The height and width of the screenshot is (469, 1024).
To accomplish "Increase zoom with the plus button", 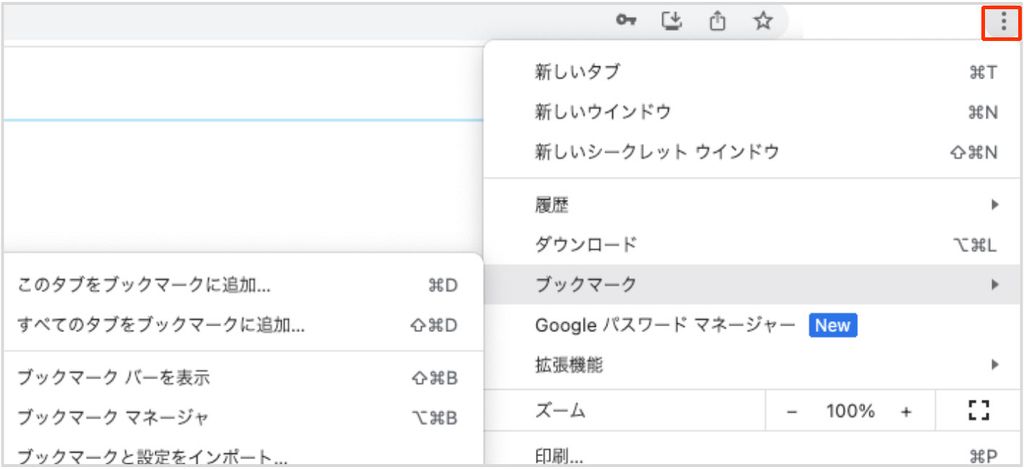I will [x=906, y=412].
